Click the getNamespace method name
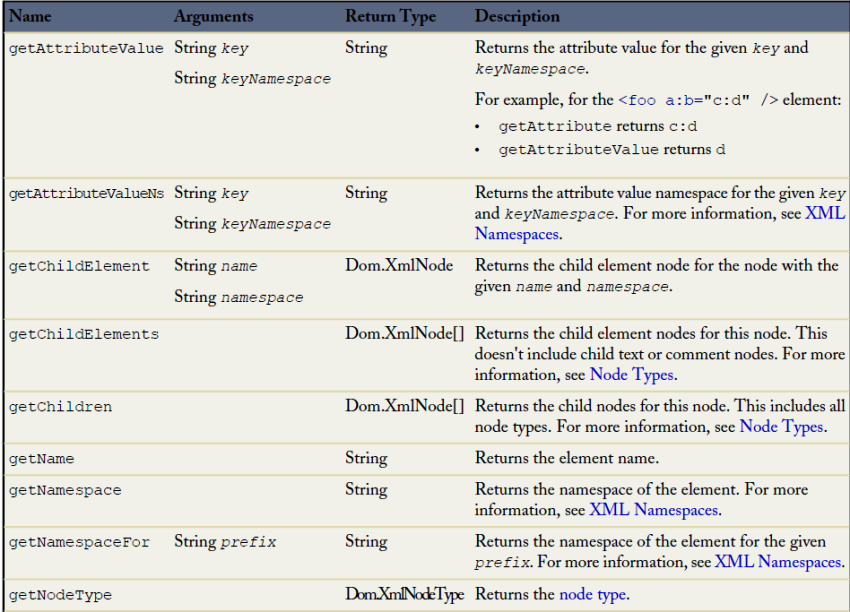Image resolution: width=850 pixels, height=612 pixels. (x=64, y=490)
